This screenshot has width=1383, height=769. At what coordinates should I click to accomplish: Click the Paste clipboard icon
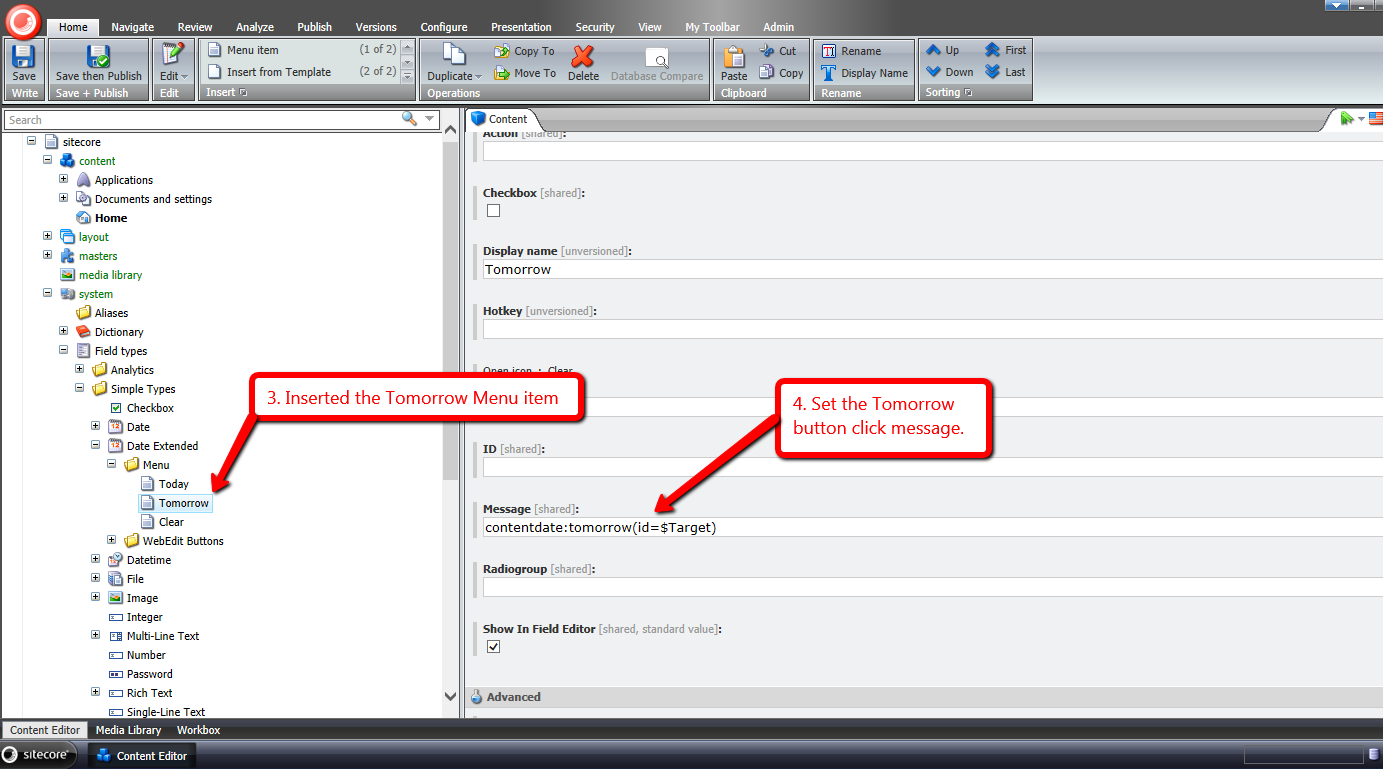coord(734,58)
